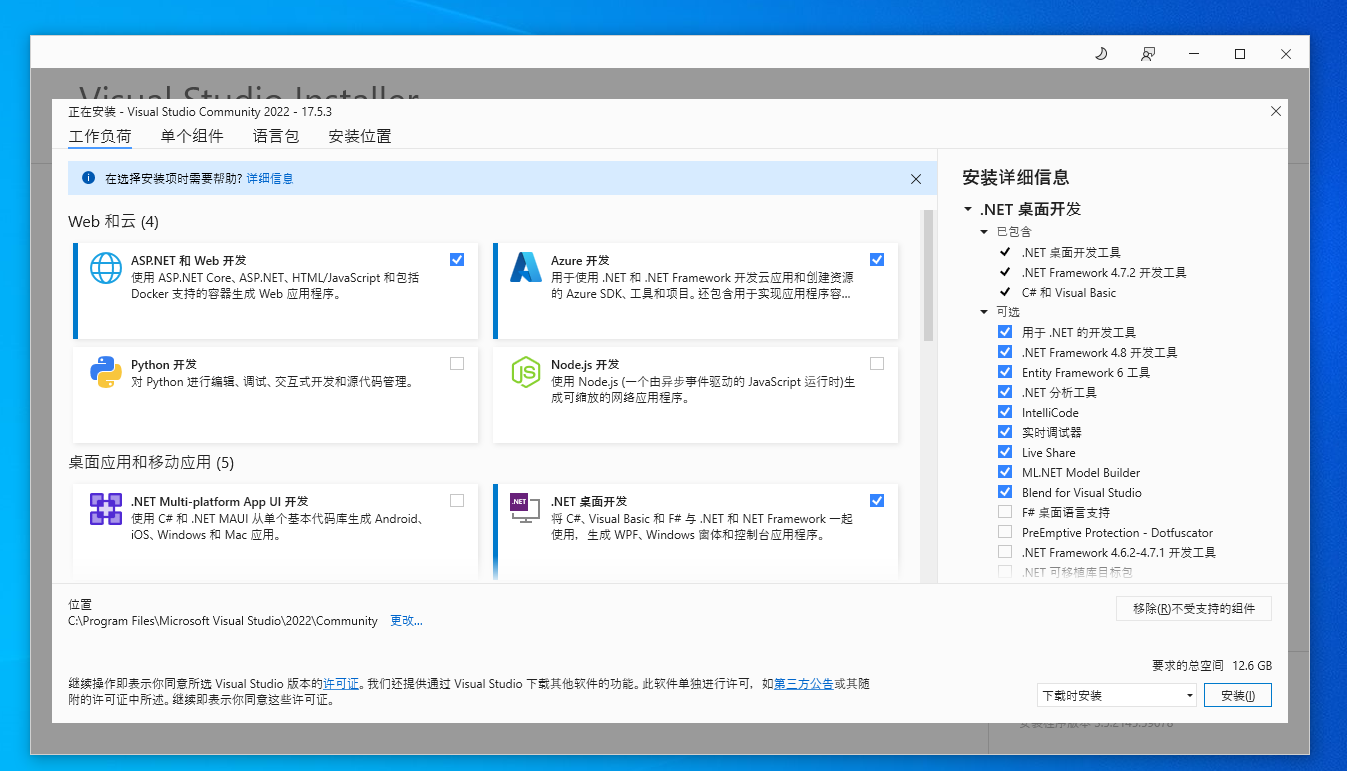The height and width of the screenshot is (771, 1347).
Task: Select the Python logo icon
Action: pos(105,372)
